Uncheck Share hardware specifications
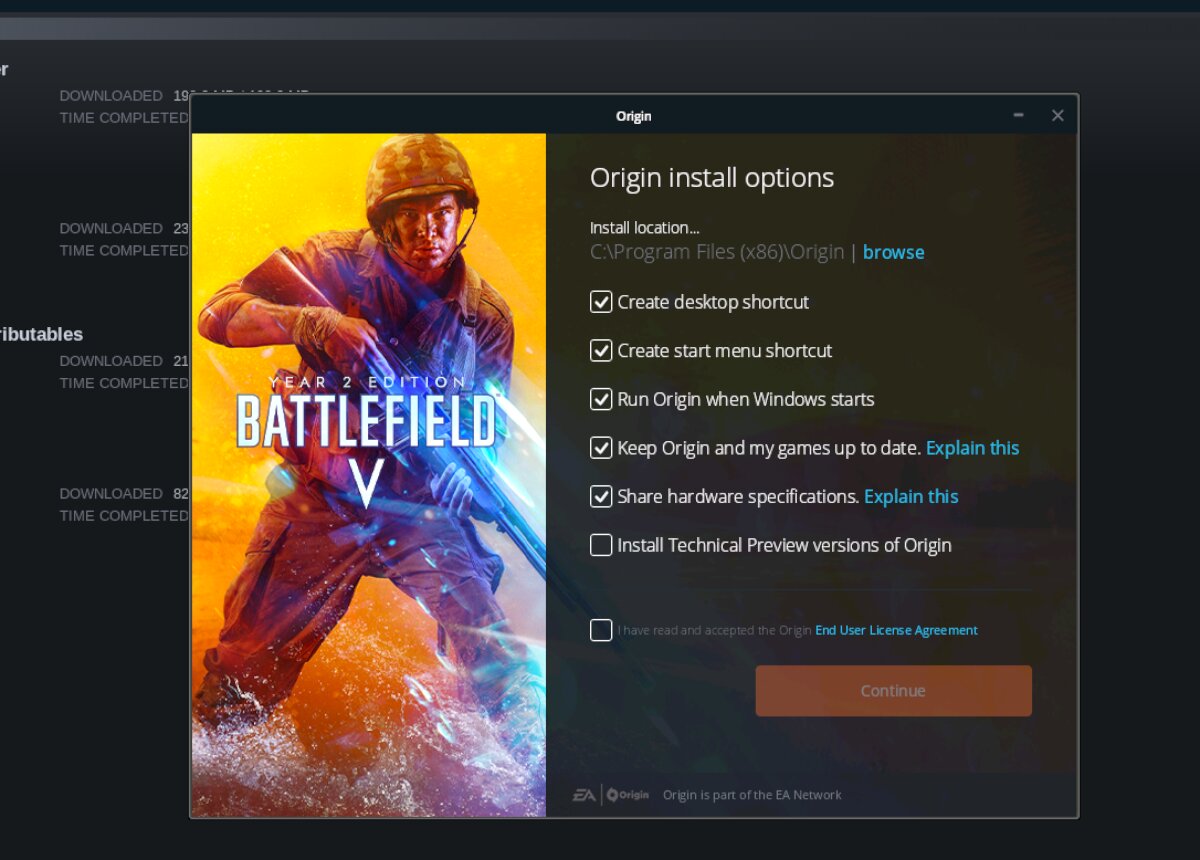This screenshot has height=860, width=1200. 601,496
